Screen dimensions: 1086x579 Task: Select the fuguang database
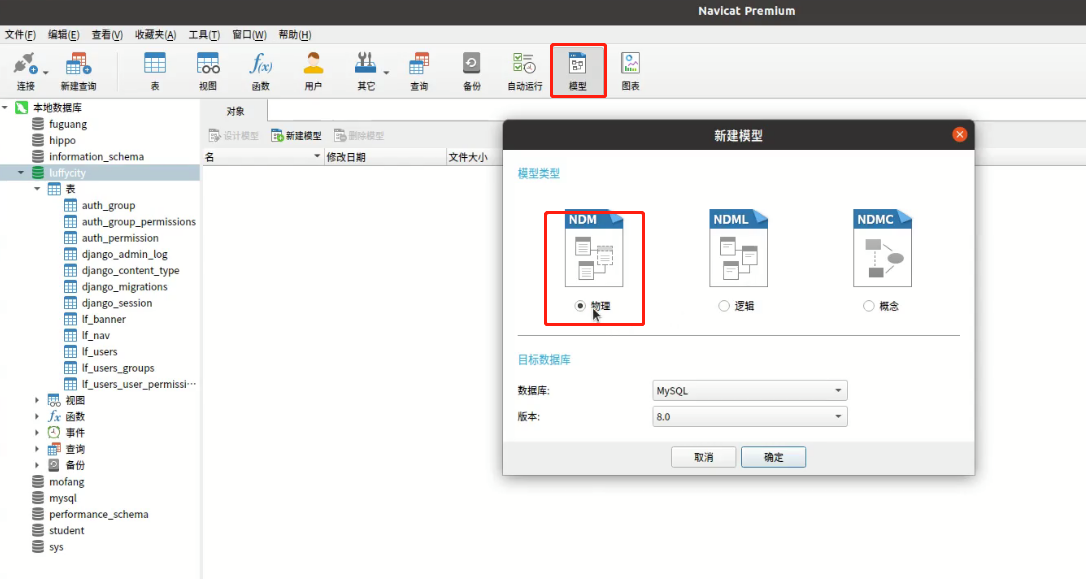[x=68, y=124]
